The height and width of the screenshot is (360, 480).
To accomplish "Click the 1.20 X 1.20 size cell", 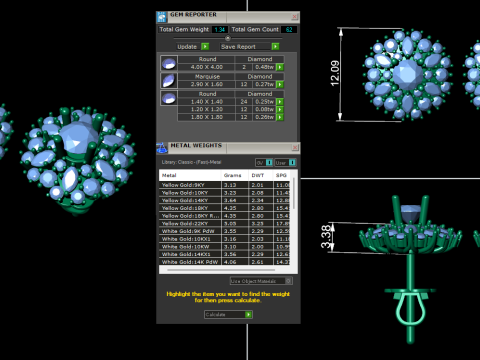I will click(x=207, y=109).
